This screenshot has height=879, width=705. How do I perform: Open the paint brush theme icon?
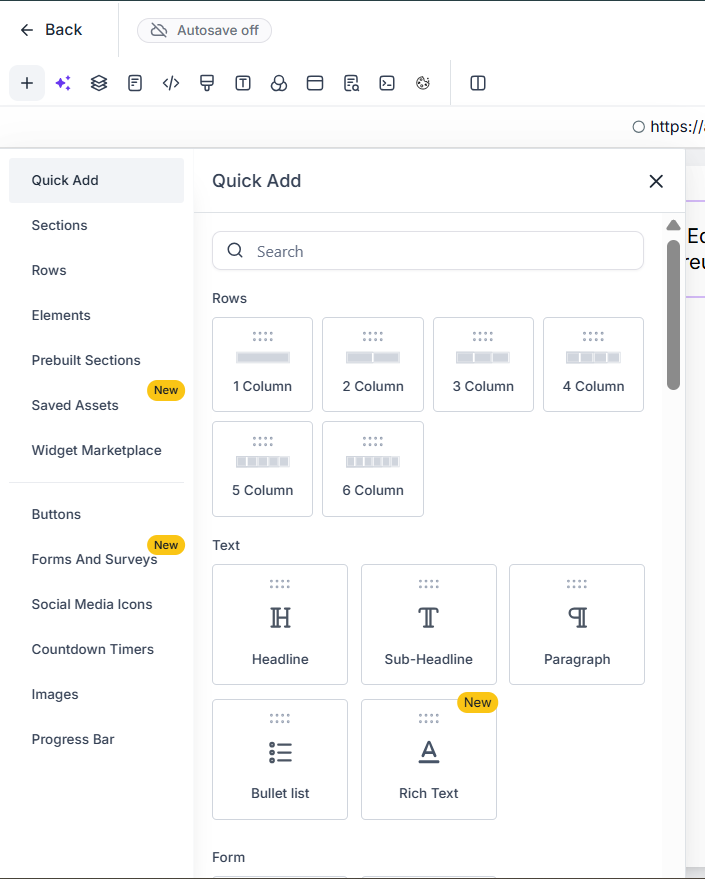207,83
